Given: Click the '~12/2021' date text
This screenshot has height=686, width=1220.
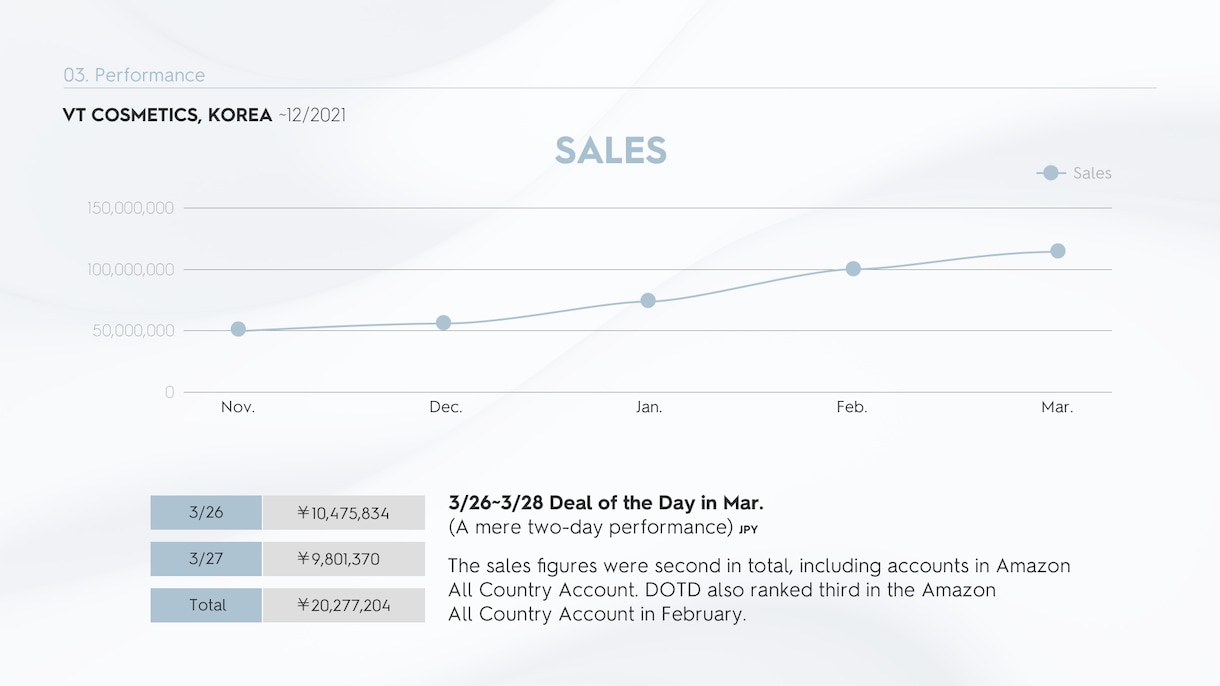Looking at the screenshot, I should 312,115.
